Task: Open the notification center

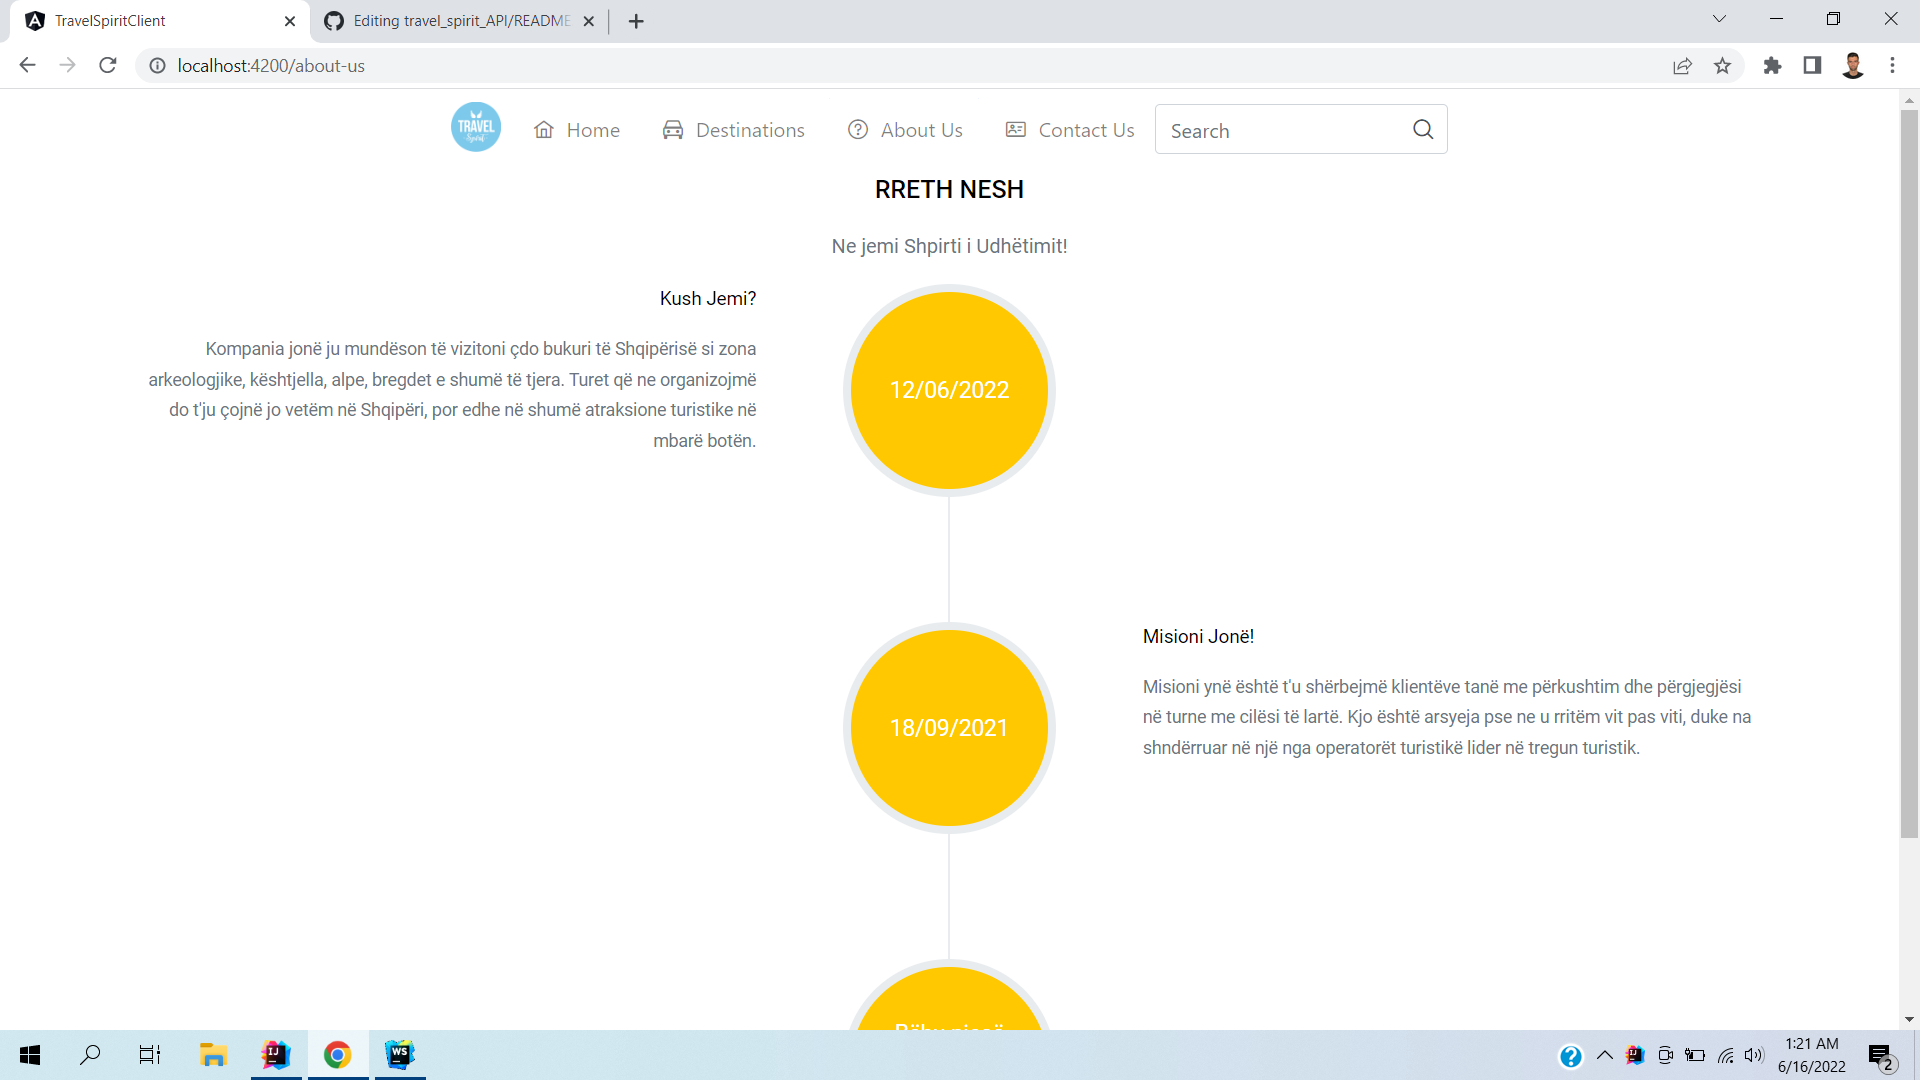Action: (1881, 1056)
